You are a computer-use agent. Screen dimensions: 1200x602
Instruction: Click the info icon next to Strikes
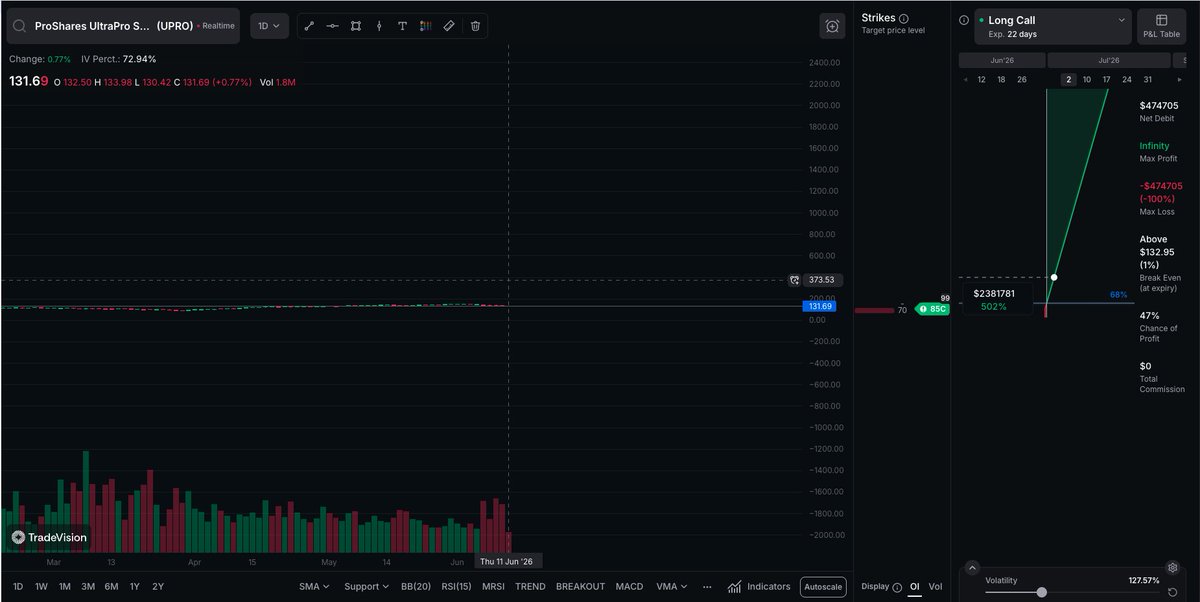click(x=904, y=19)
